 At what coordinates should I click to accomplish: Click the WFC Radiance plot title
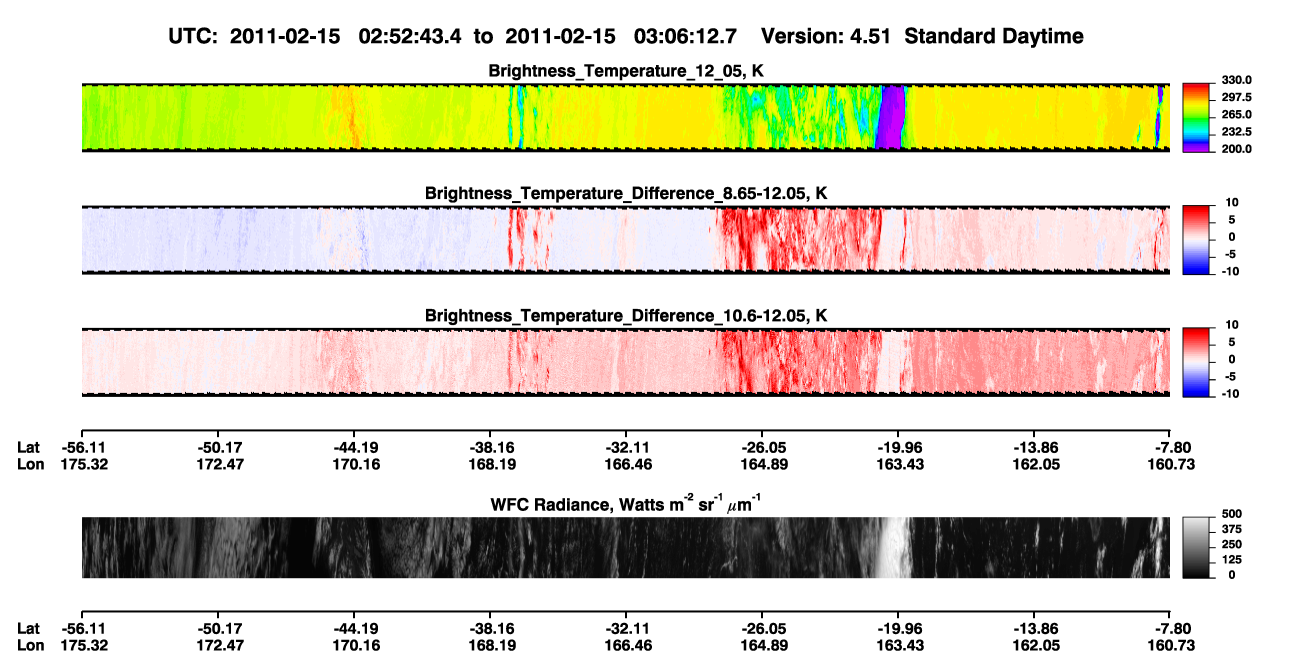(x=625, y=503)
